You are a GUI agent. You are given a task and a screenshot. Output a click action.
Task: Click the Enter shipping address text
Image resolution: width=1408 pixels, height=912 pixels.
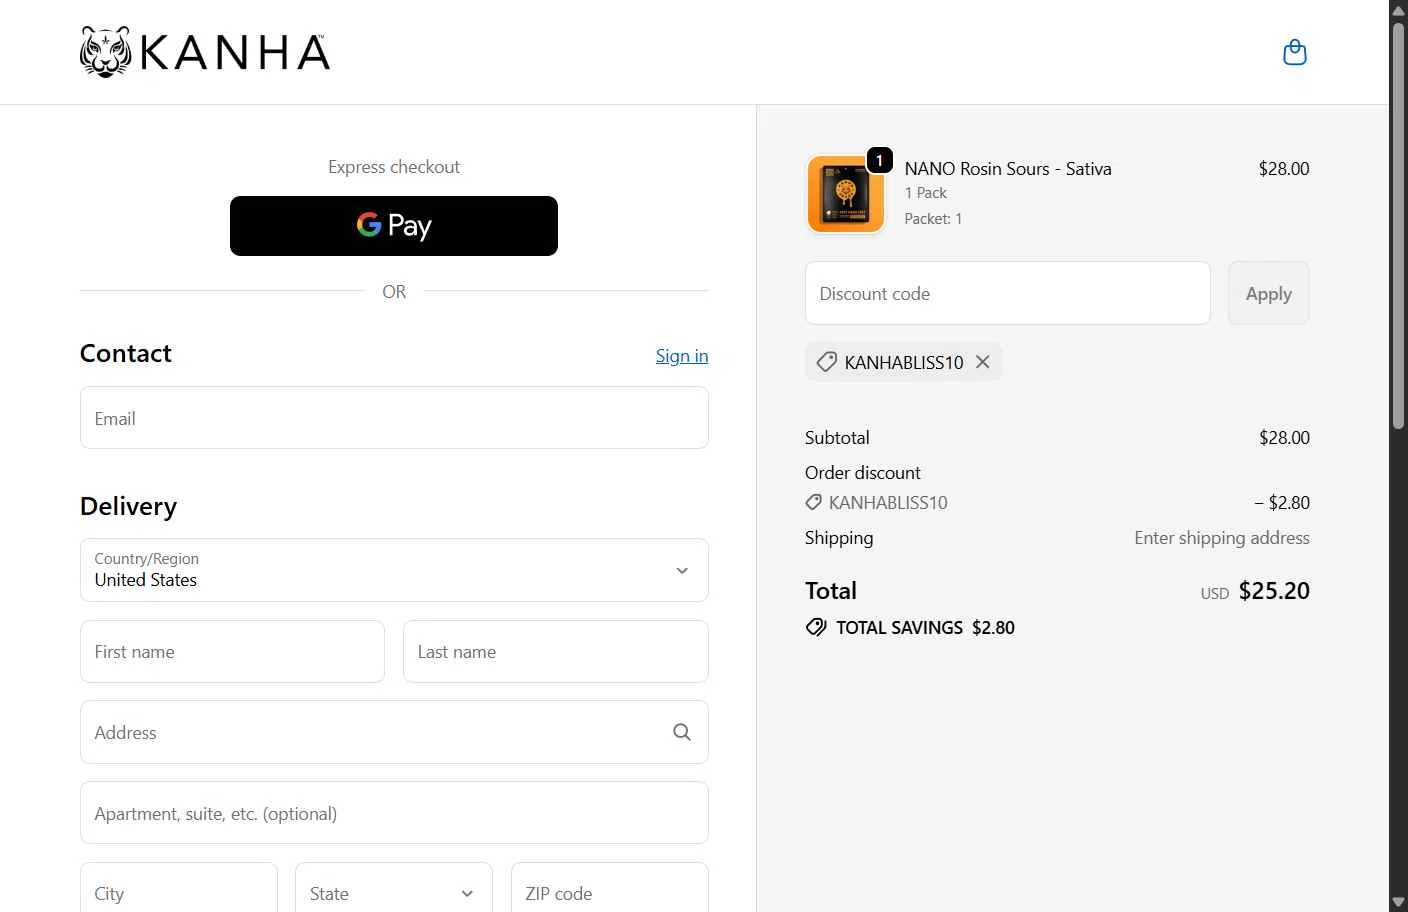(x=1222, y=538)
